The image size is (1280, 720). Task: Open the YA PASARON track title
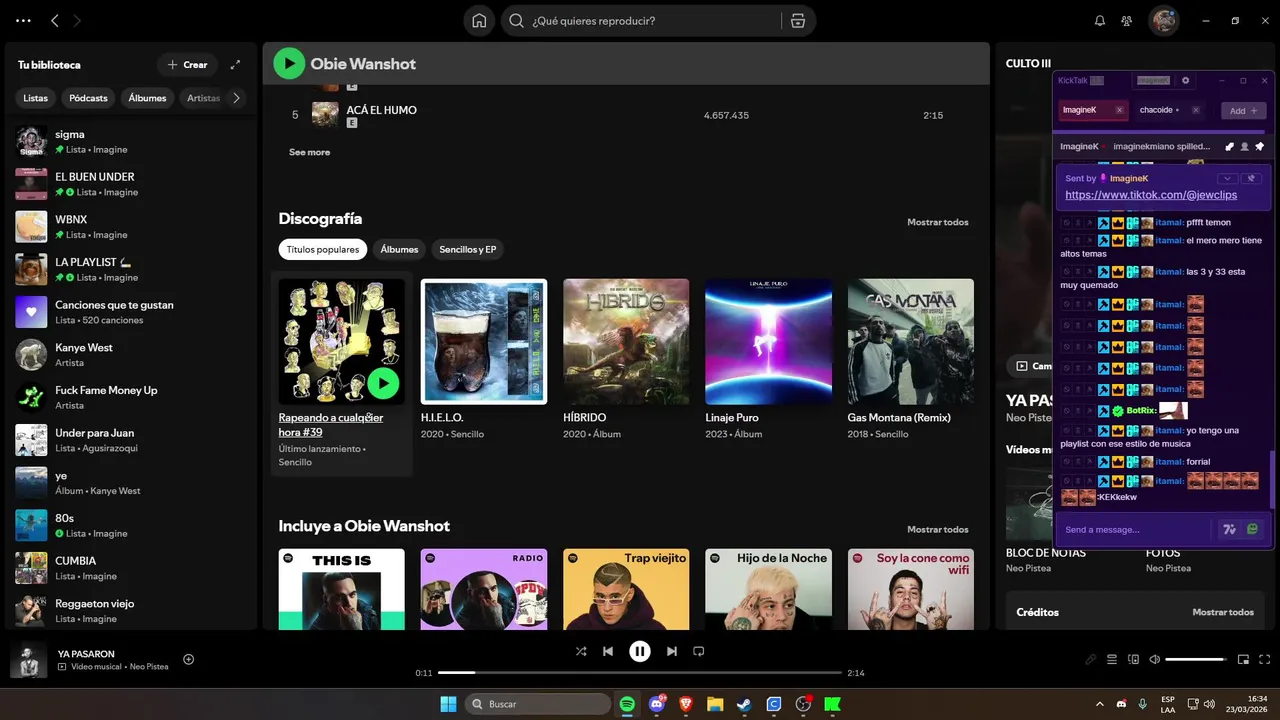86,654
